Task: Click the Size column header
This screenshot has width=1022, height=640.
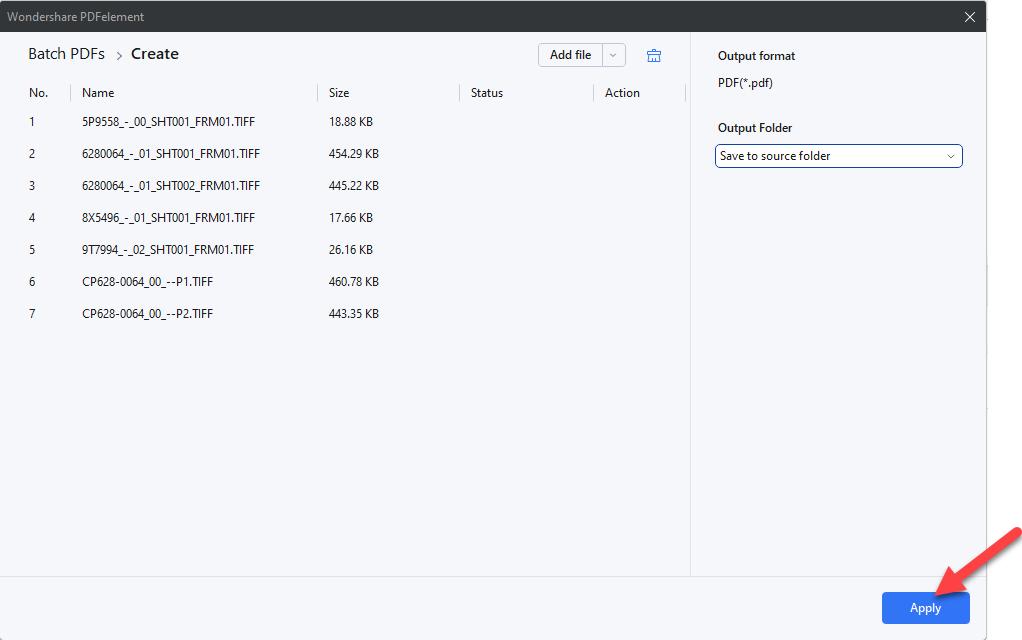Action: click(x=339, y=93)
